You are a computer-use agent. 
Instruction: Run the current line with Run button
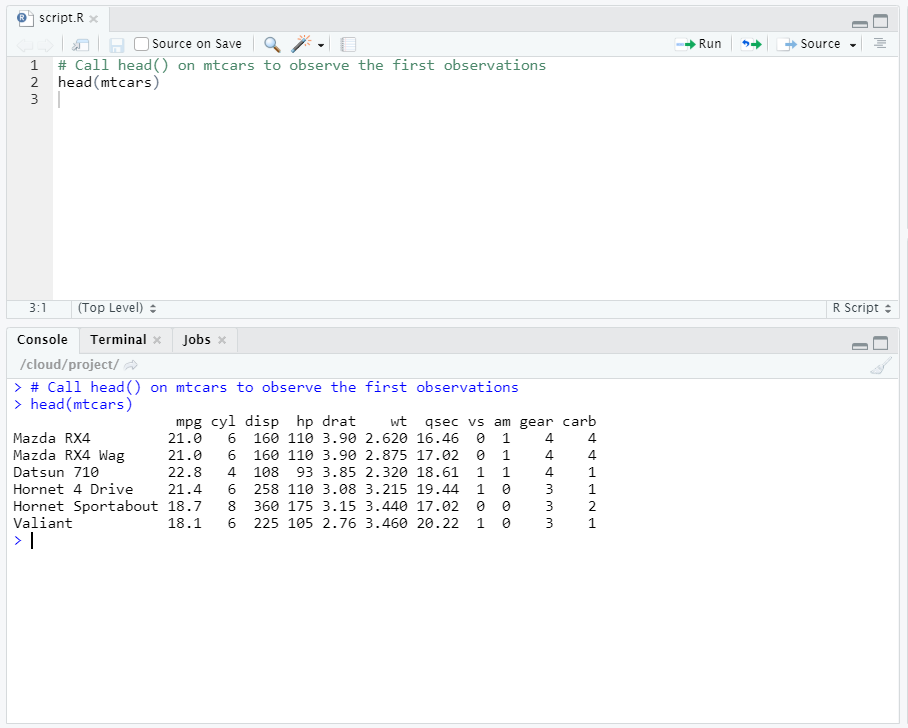(x=698, y=44)
